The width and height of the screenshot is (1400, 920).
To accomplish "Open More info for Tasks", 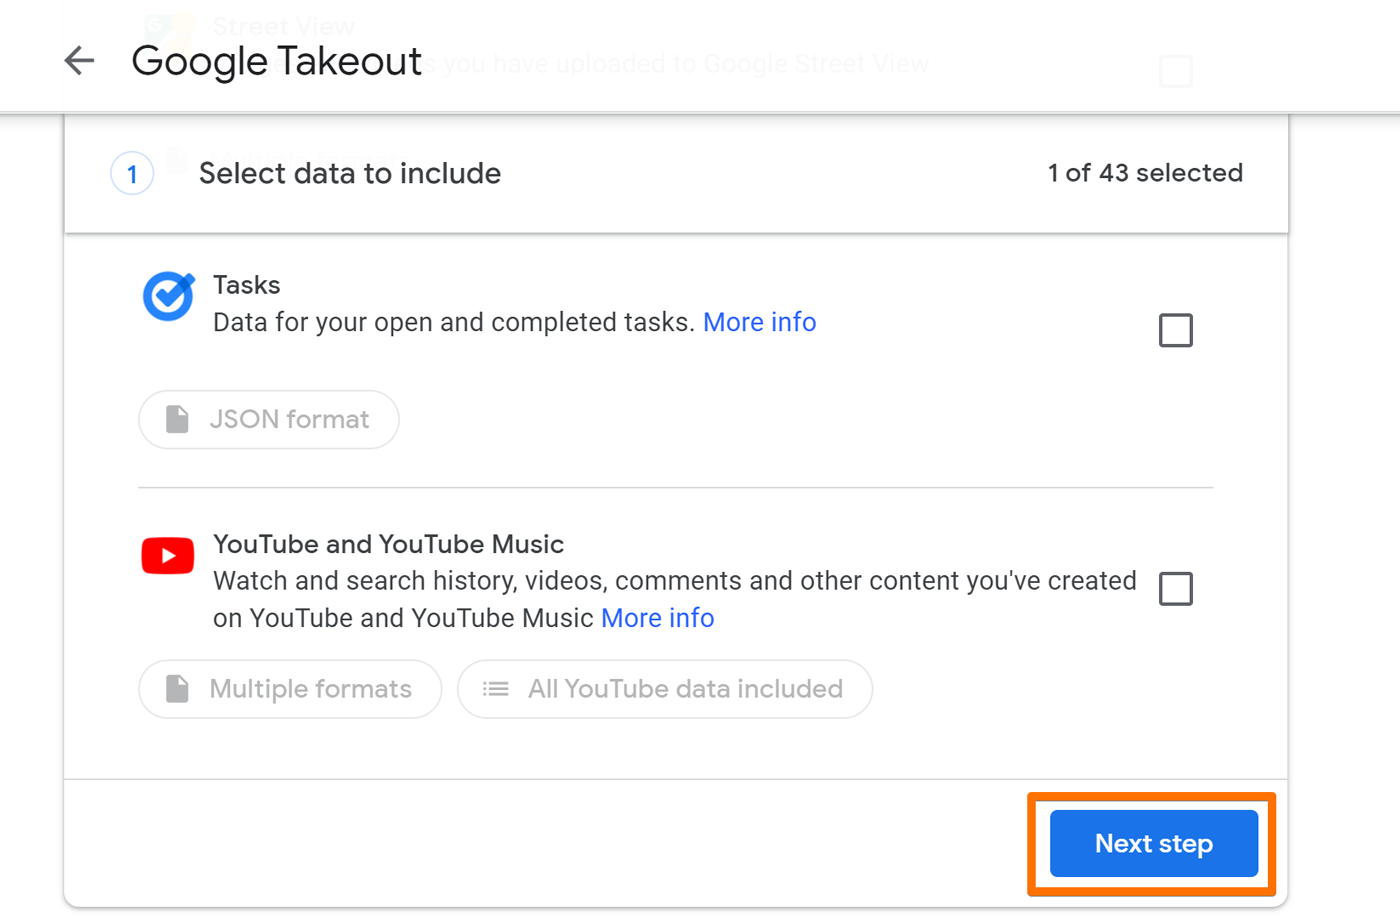I will coord(759,321).
